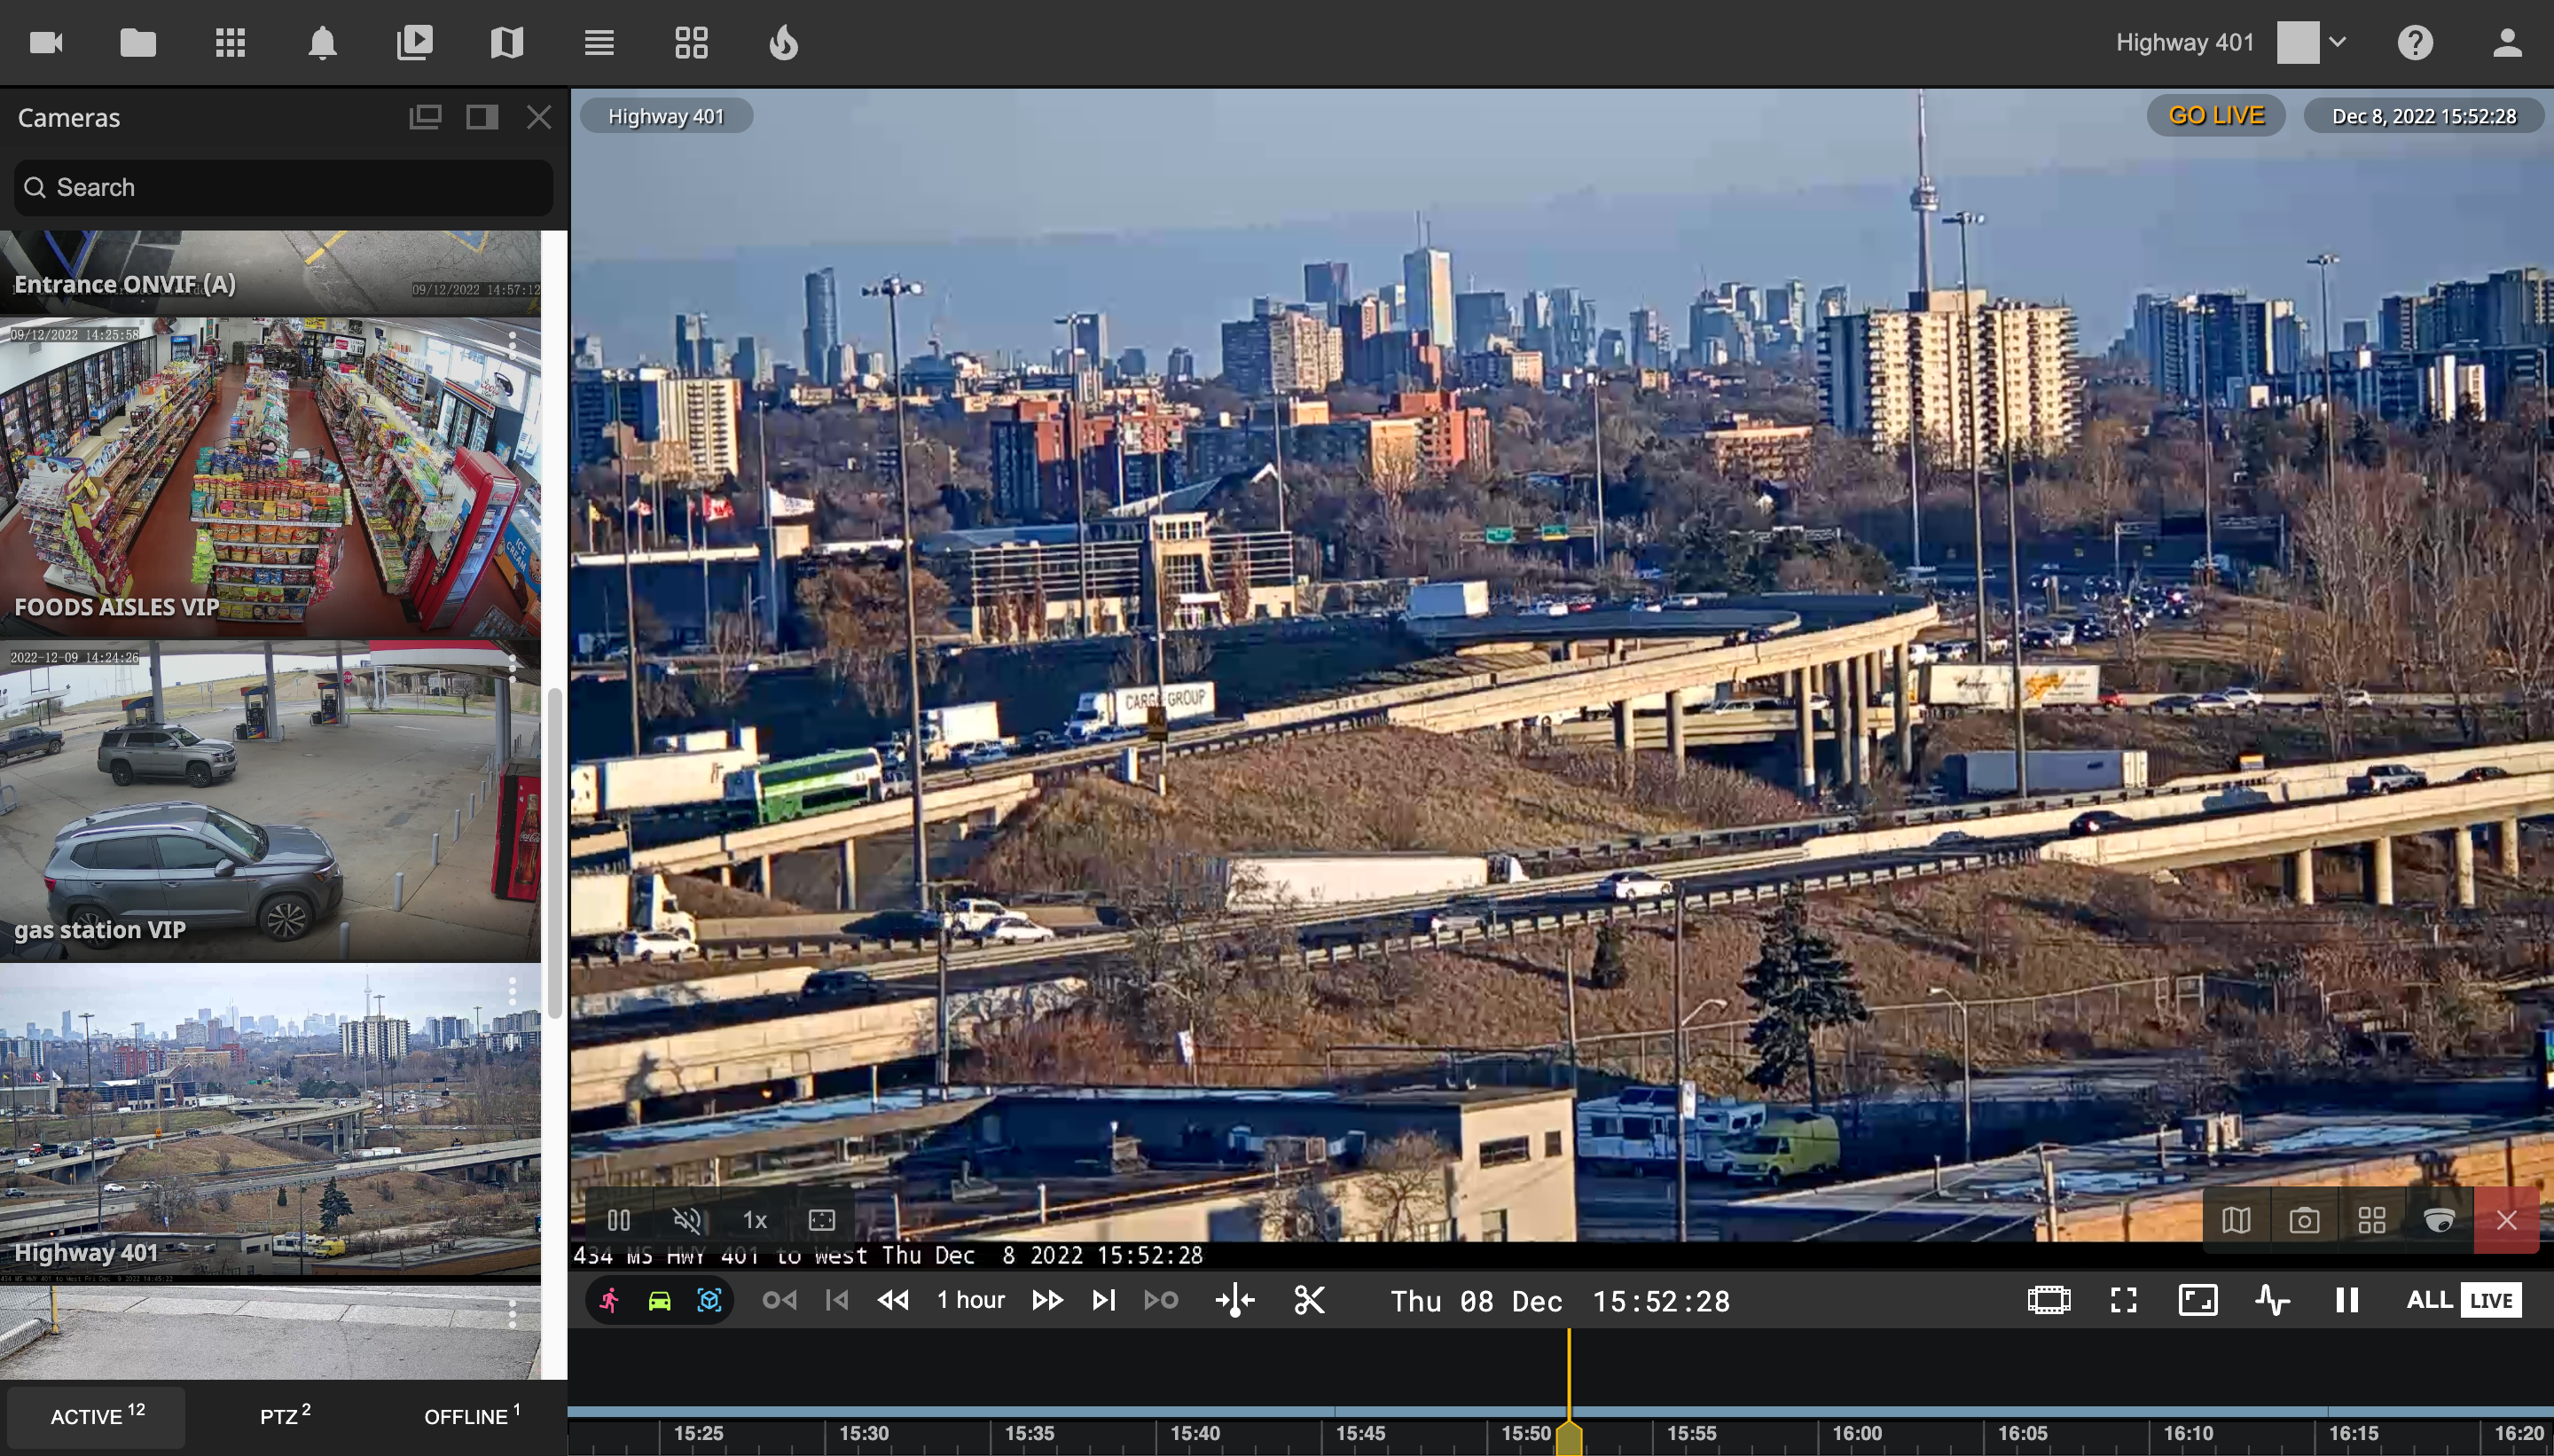Viewport: 2554px width, 1456px height.
Task: Open the map view in top toolbar
Action: [507, 43]
